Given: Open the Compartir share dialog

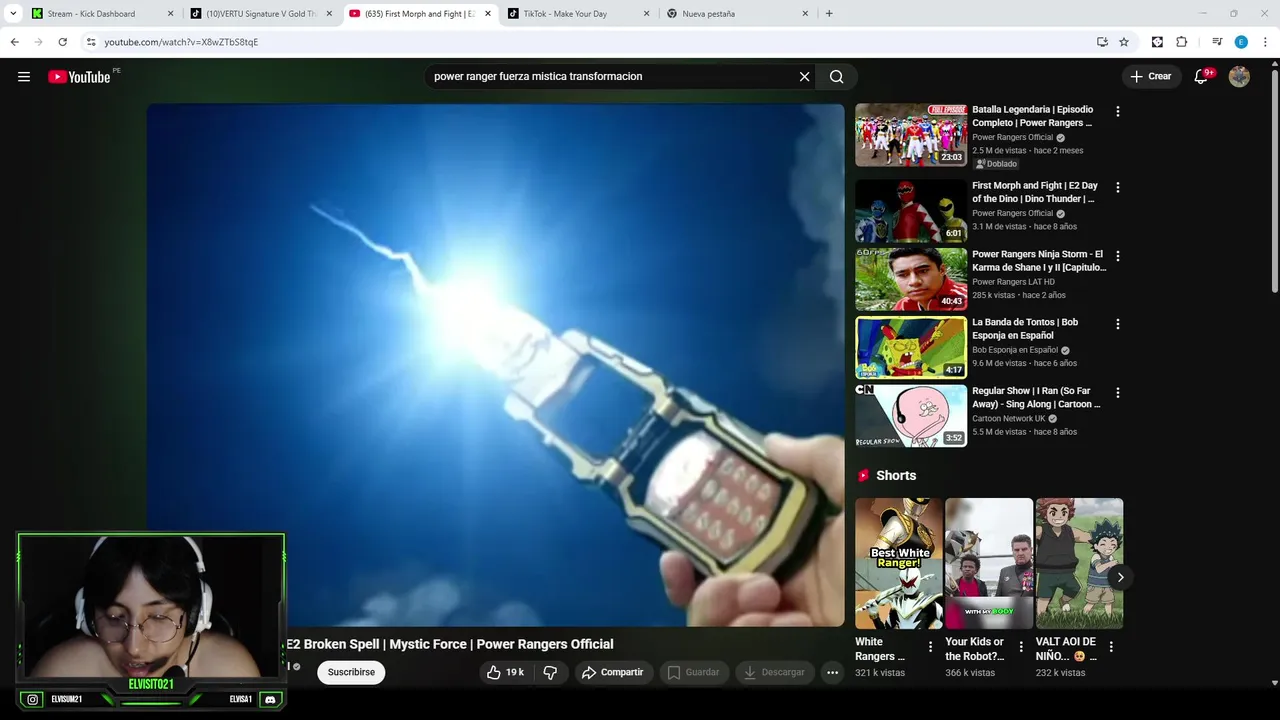Looking at the screenshot, I should (613, 672).
